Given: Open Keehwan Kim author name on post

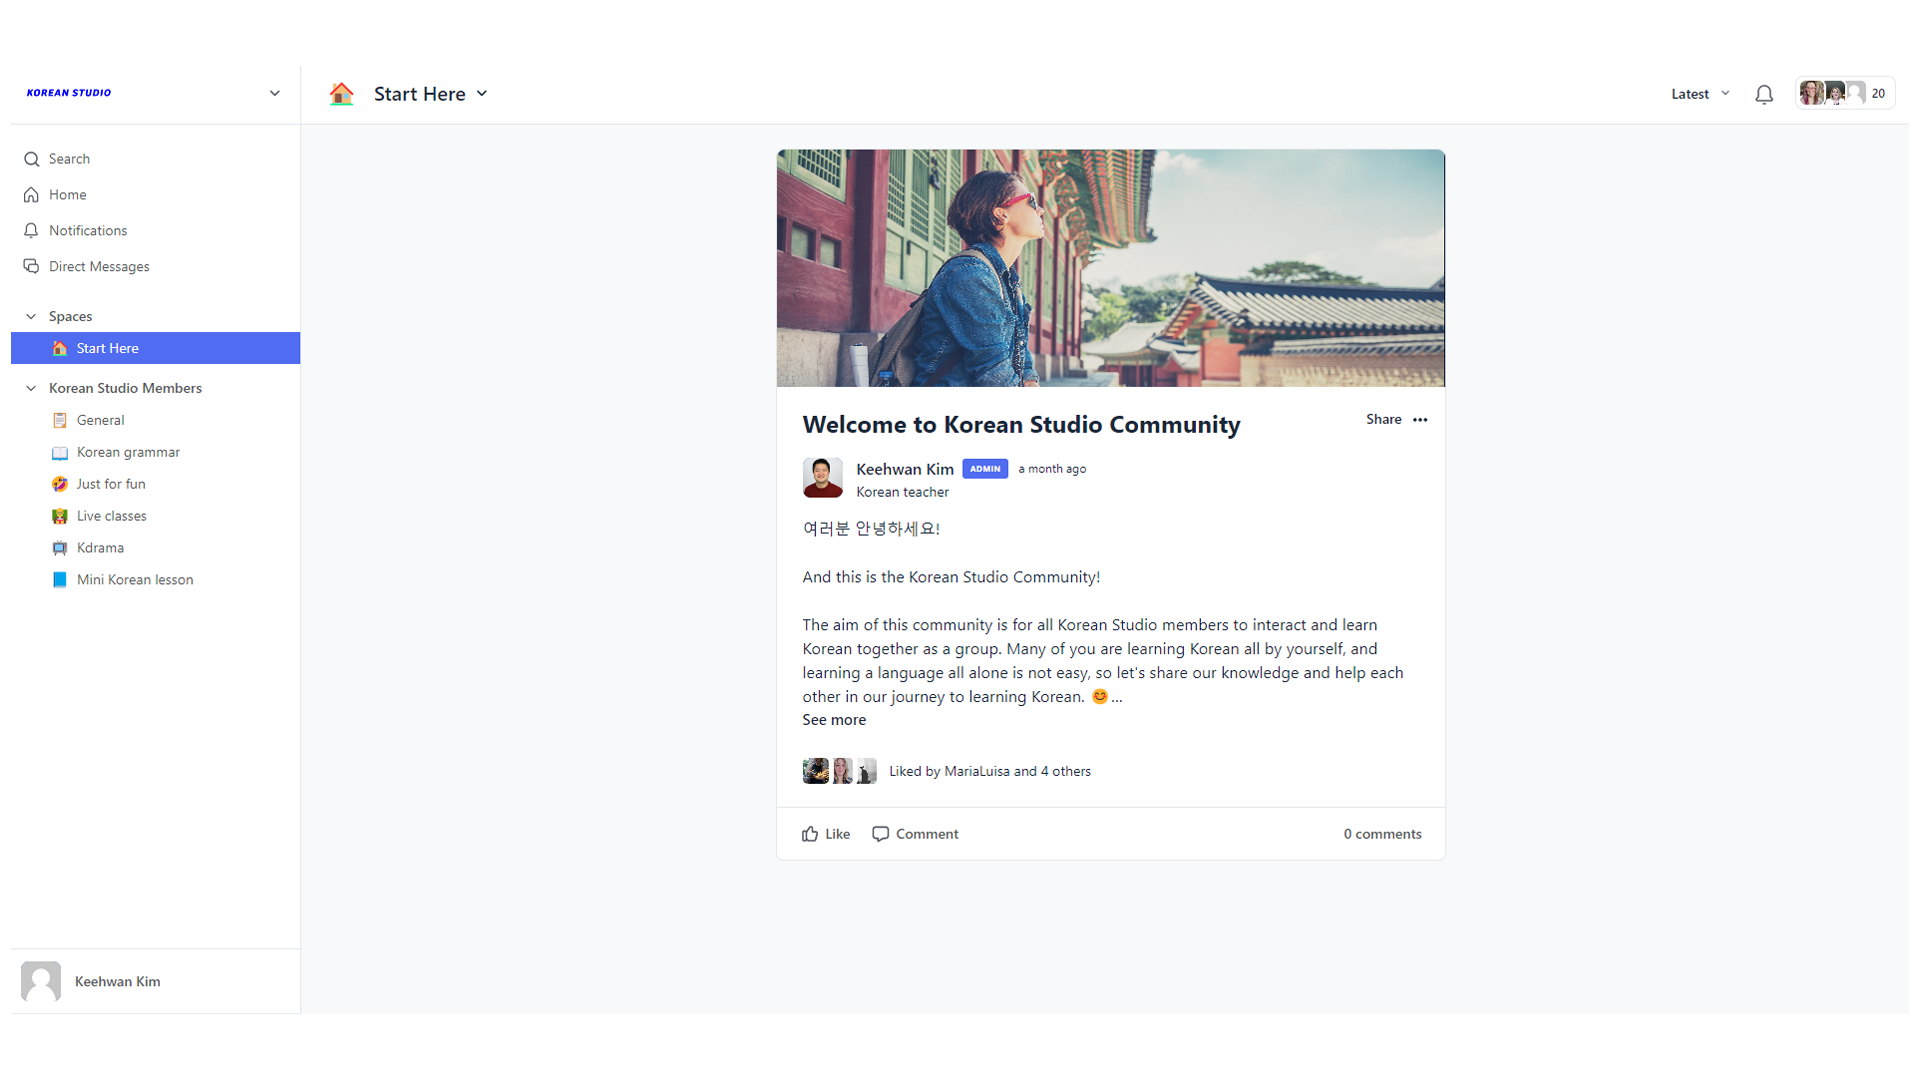Looking at the screenshot, I should [x=905, y=469].
